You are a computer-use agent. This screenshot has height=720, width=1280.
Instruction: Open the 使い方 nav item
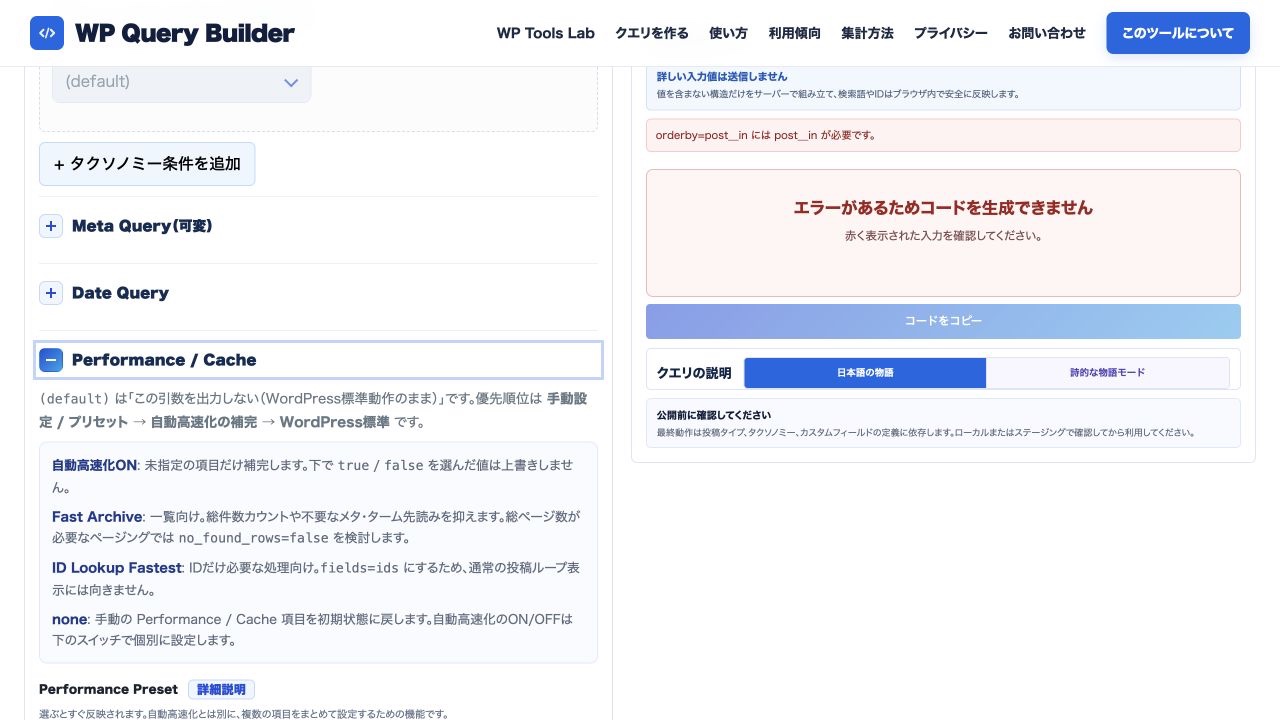click(728, 33)
